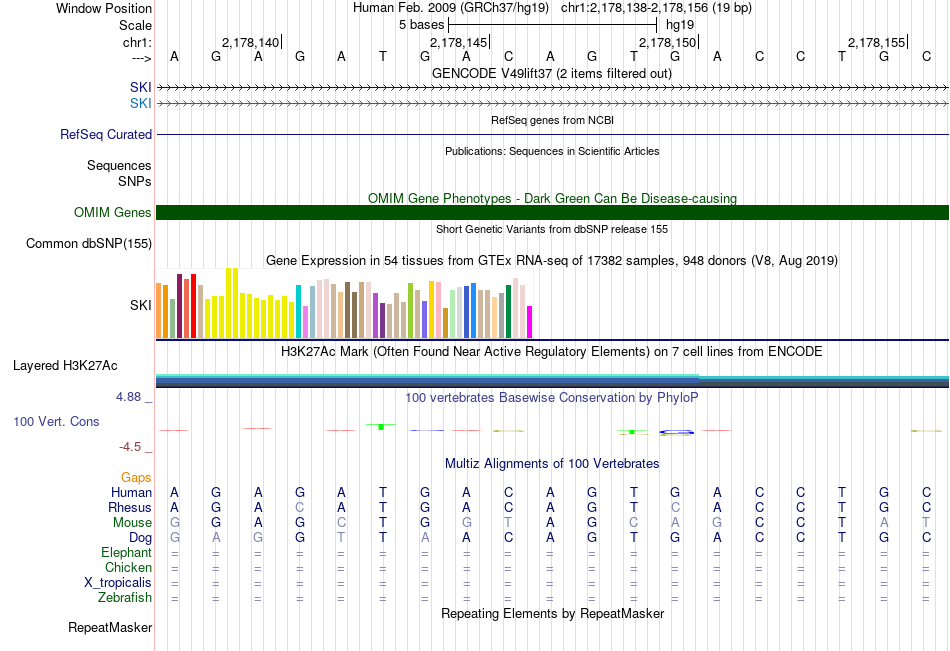Click the GENCODE V49lift37 track title
Screen dimensions: 950x651
coord(552,73)
